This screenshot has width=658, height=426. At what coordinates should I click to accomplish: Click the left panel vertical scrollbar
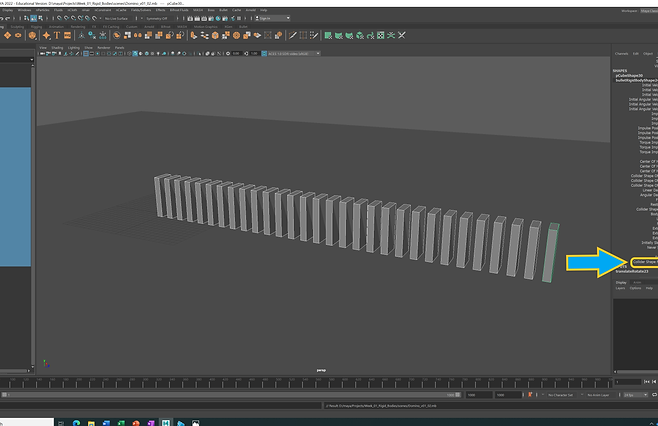(x=33, y=214)
